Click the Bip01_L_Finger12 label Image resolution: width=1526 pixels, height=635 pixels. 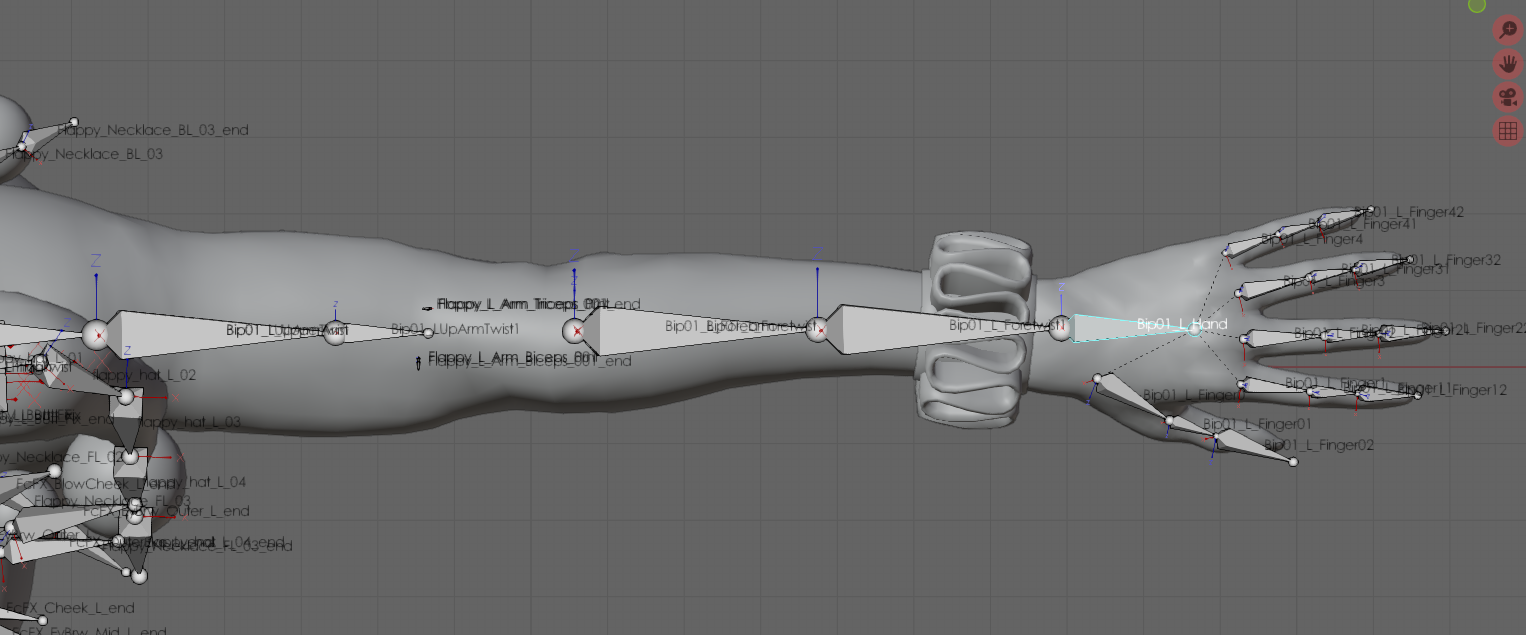[x=1452, y=390]
